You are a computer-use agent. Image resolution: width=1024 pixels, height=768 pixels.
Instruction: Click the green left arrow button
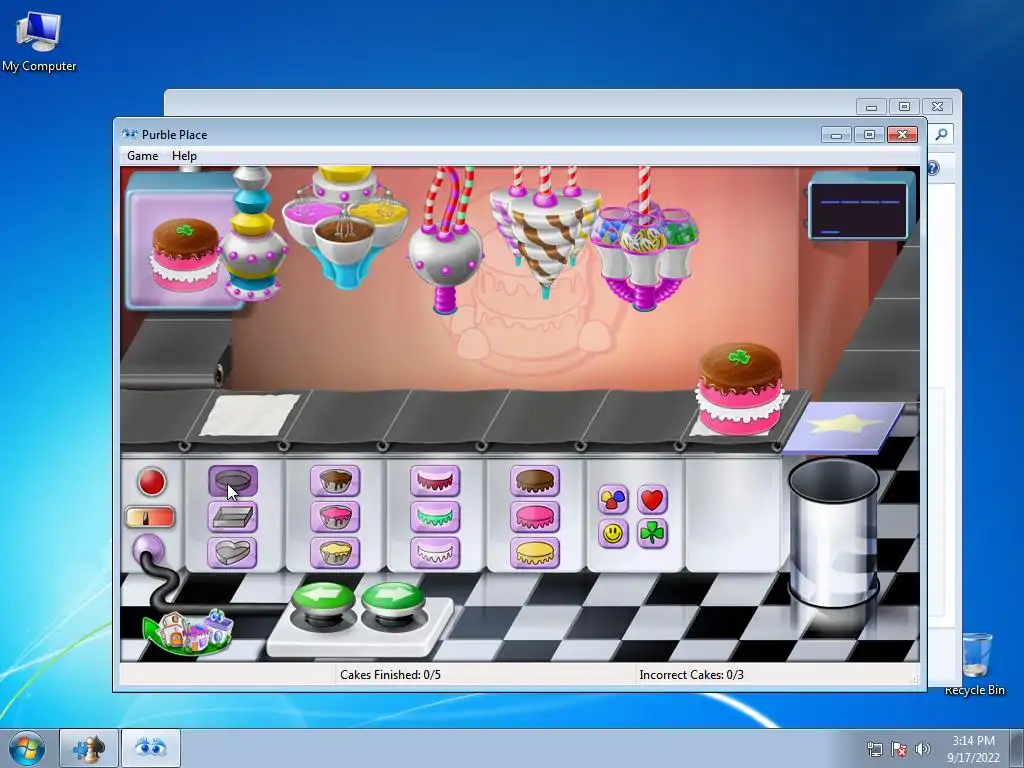(323, 598)
